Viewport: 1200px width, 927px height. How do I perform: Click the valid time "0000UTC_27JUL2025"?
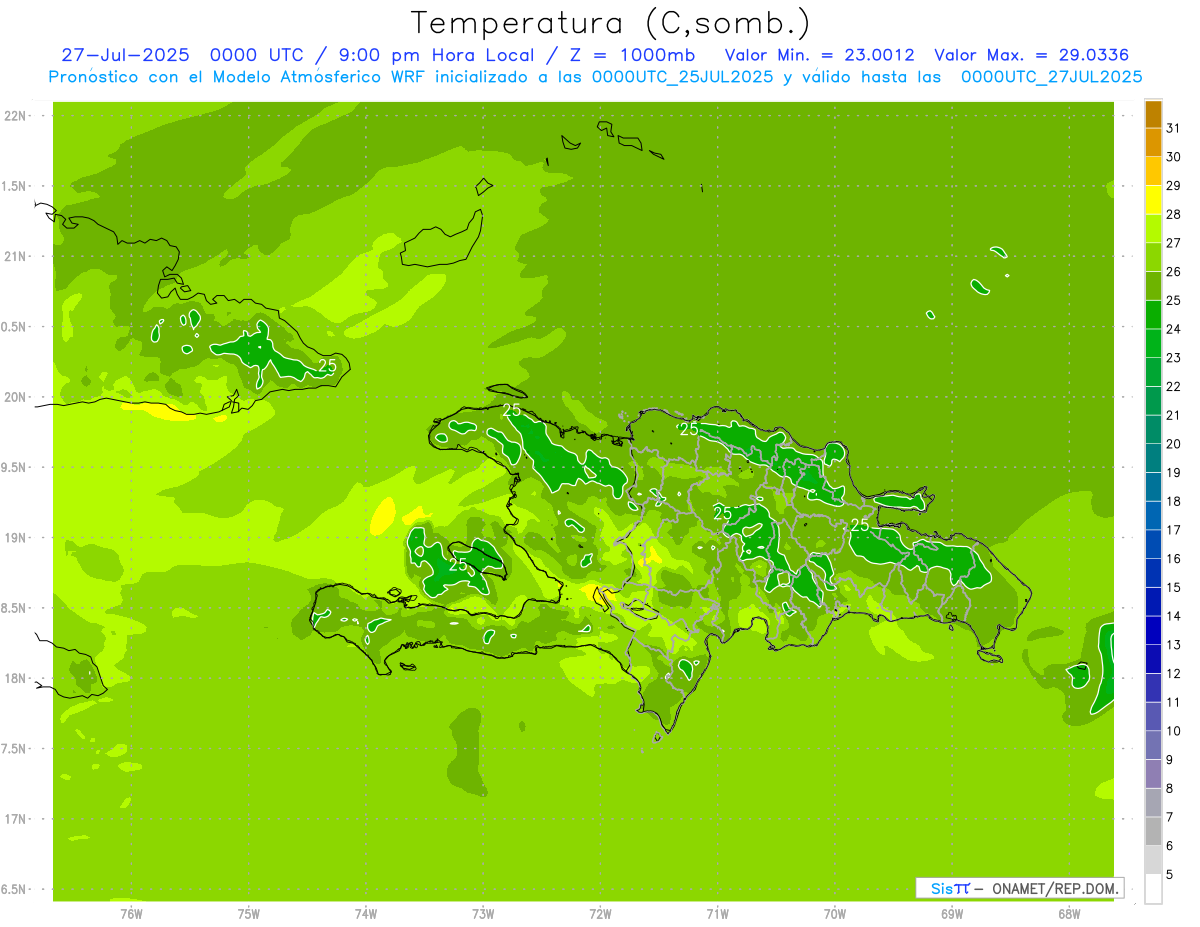[x=1051, y=77]
